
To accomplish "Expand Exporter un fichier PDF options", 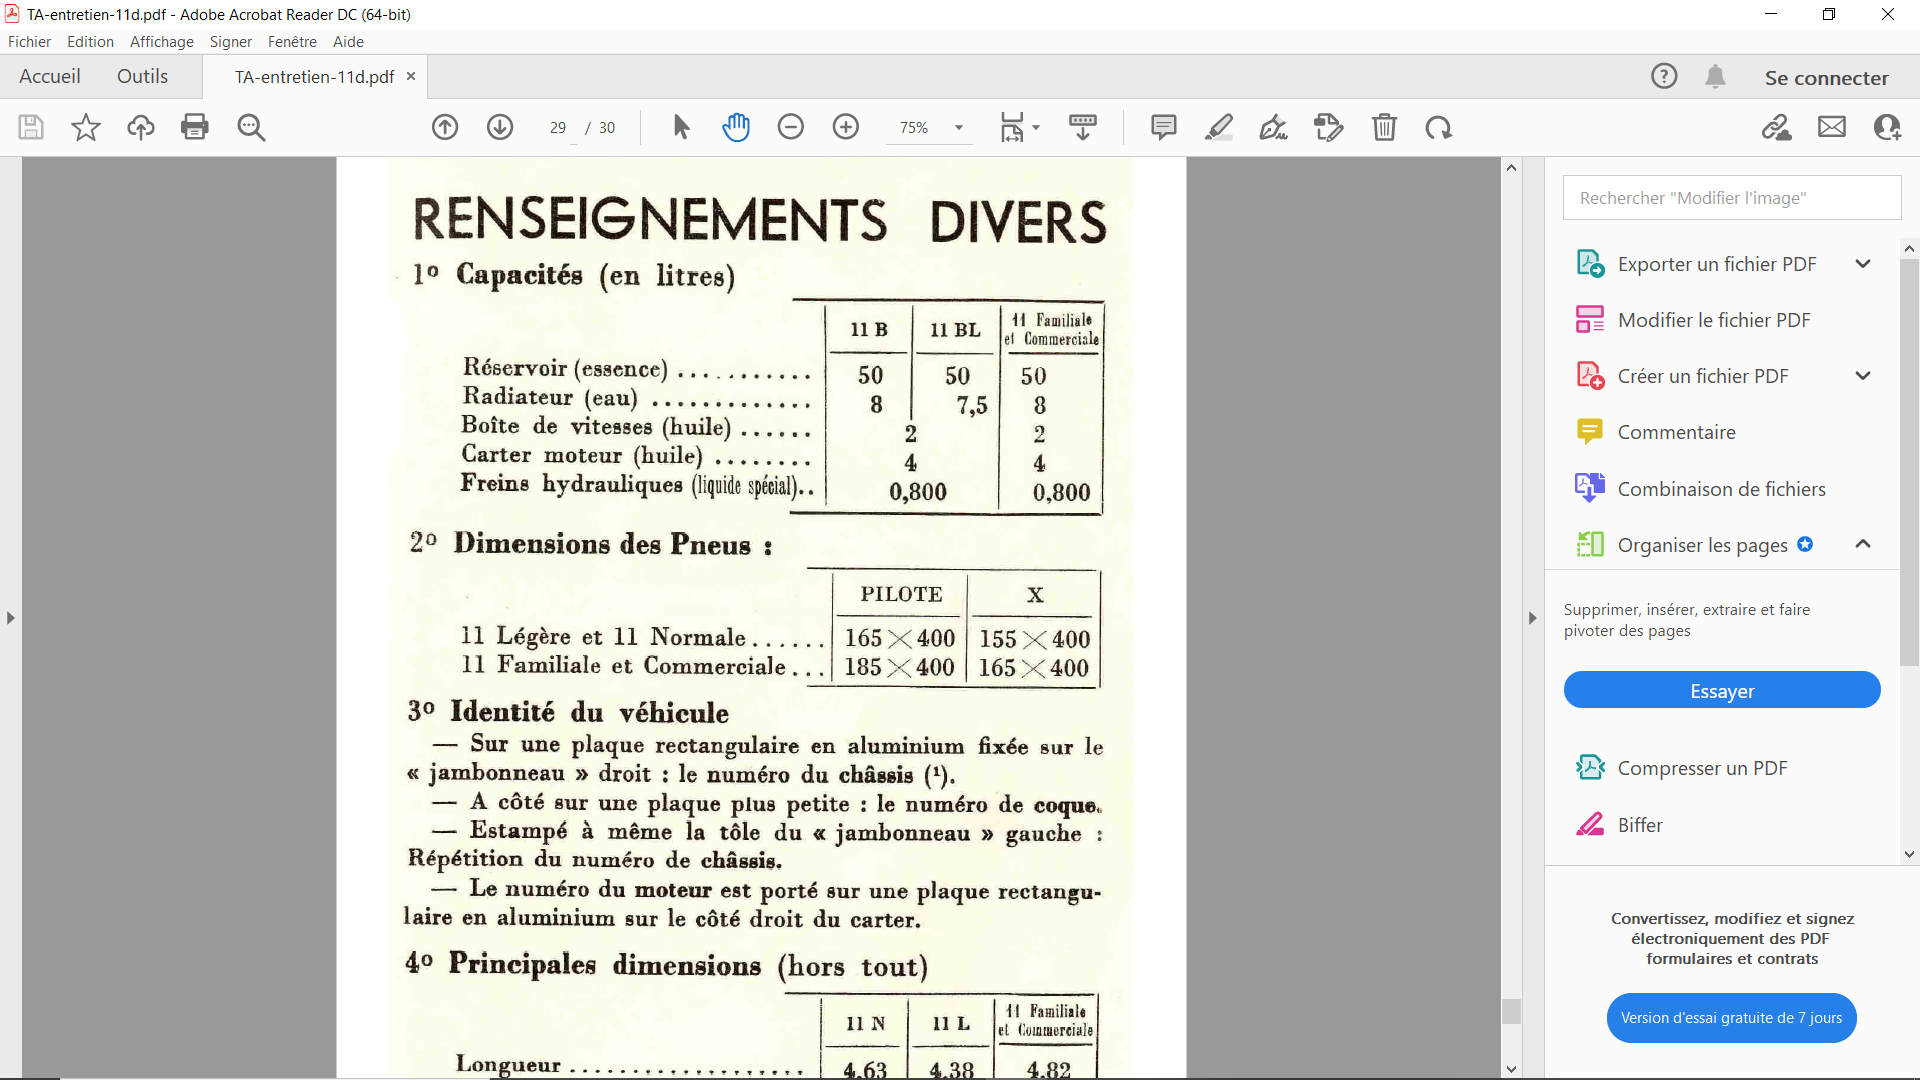I will coord(1863,264).
